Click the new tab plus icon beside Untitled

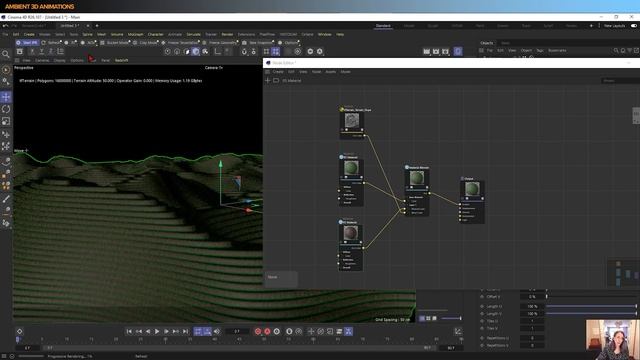(x=97, y=26)
